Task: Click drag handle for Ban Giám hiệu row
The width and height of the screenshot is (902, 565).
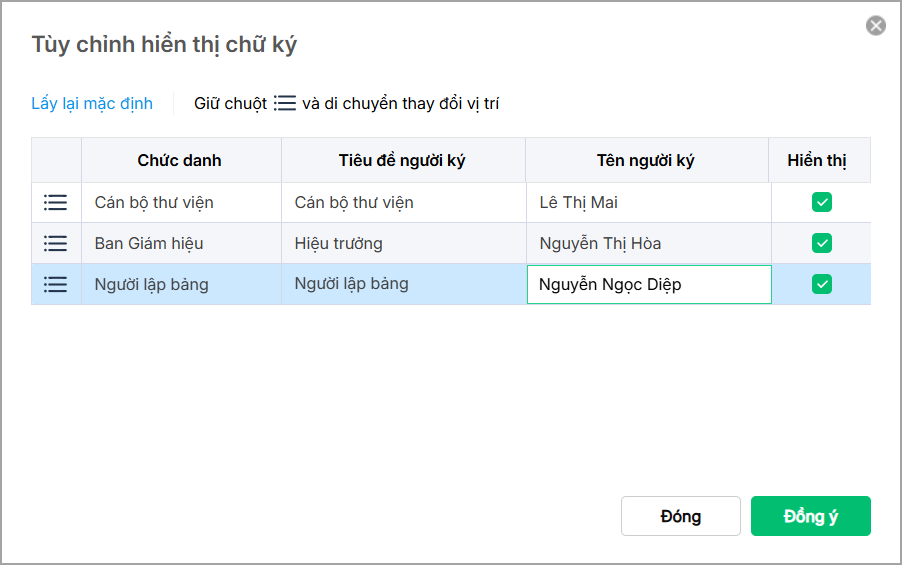Action: 56,243
